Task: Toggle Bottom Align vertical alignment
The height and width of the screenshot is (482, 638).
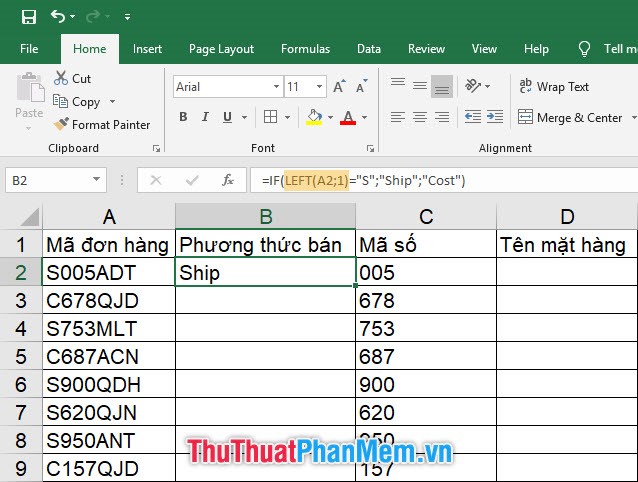Action: [x=442, y=86]
